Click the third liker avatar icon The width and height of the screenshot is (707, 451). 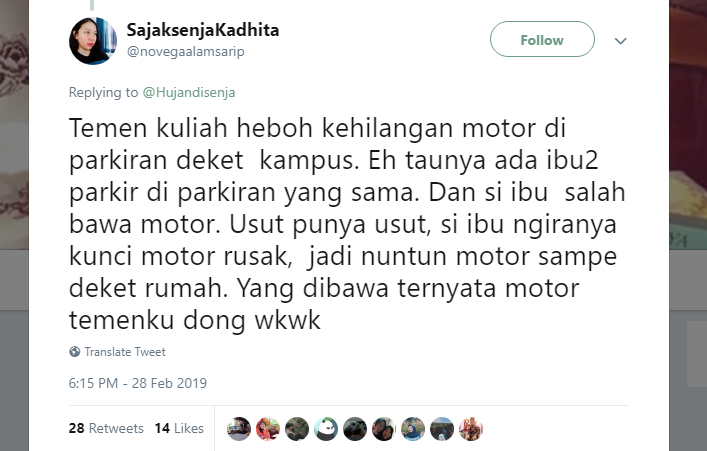click(297, 428)
